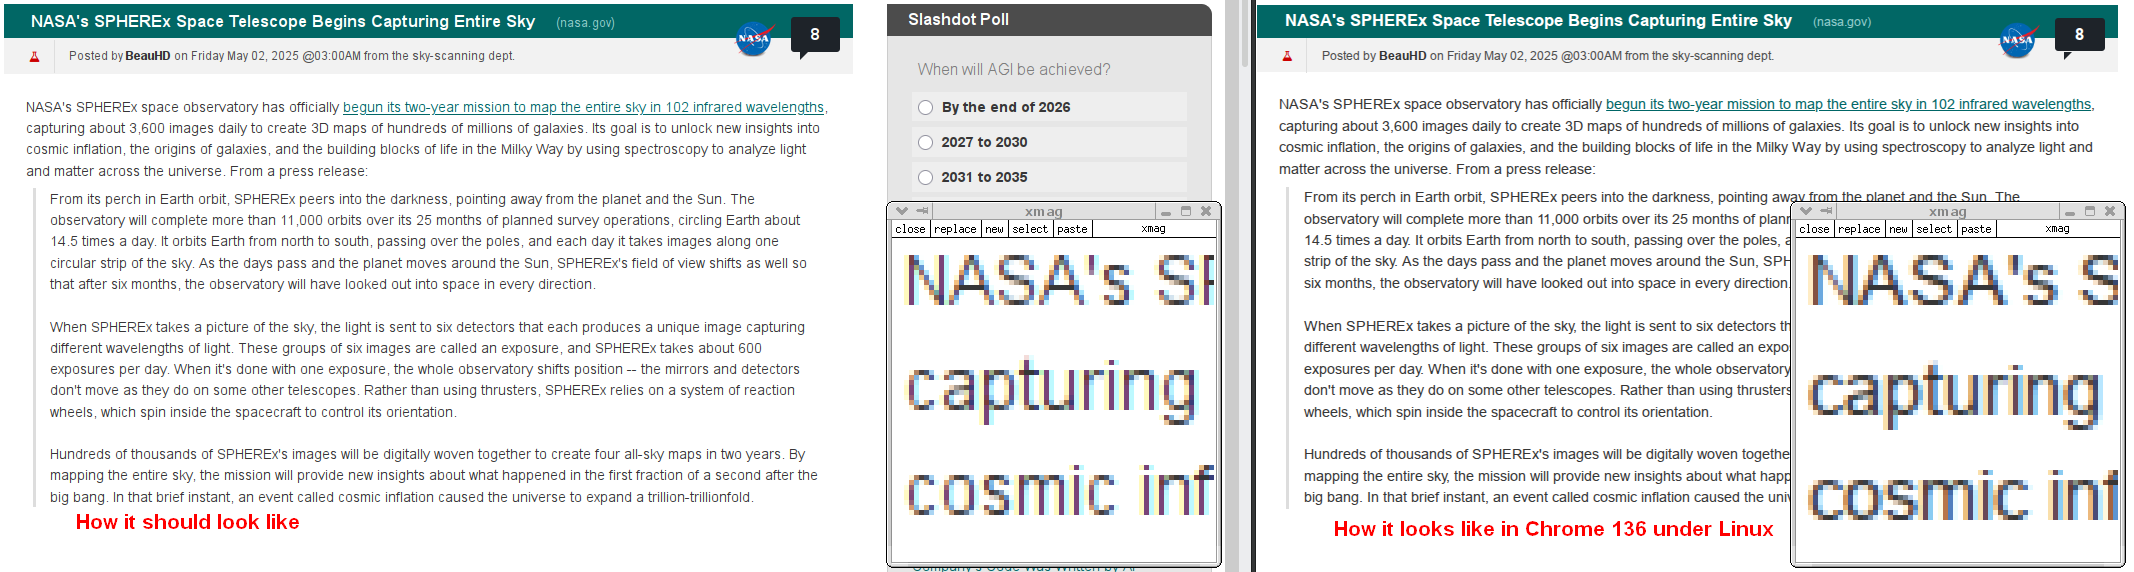The image size is (2134, 572).
Task: Click 'select' in the left xmag toolbar
Action: pos(1030,229)
